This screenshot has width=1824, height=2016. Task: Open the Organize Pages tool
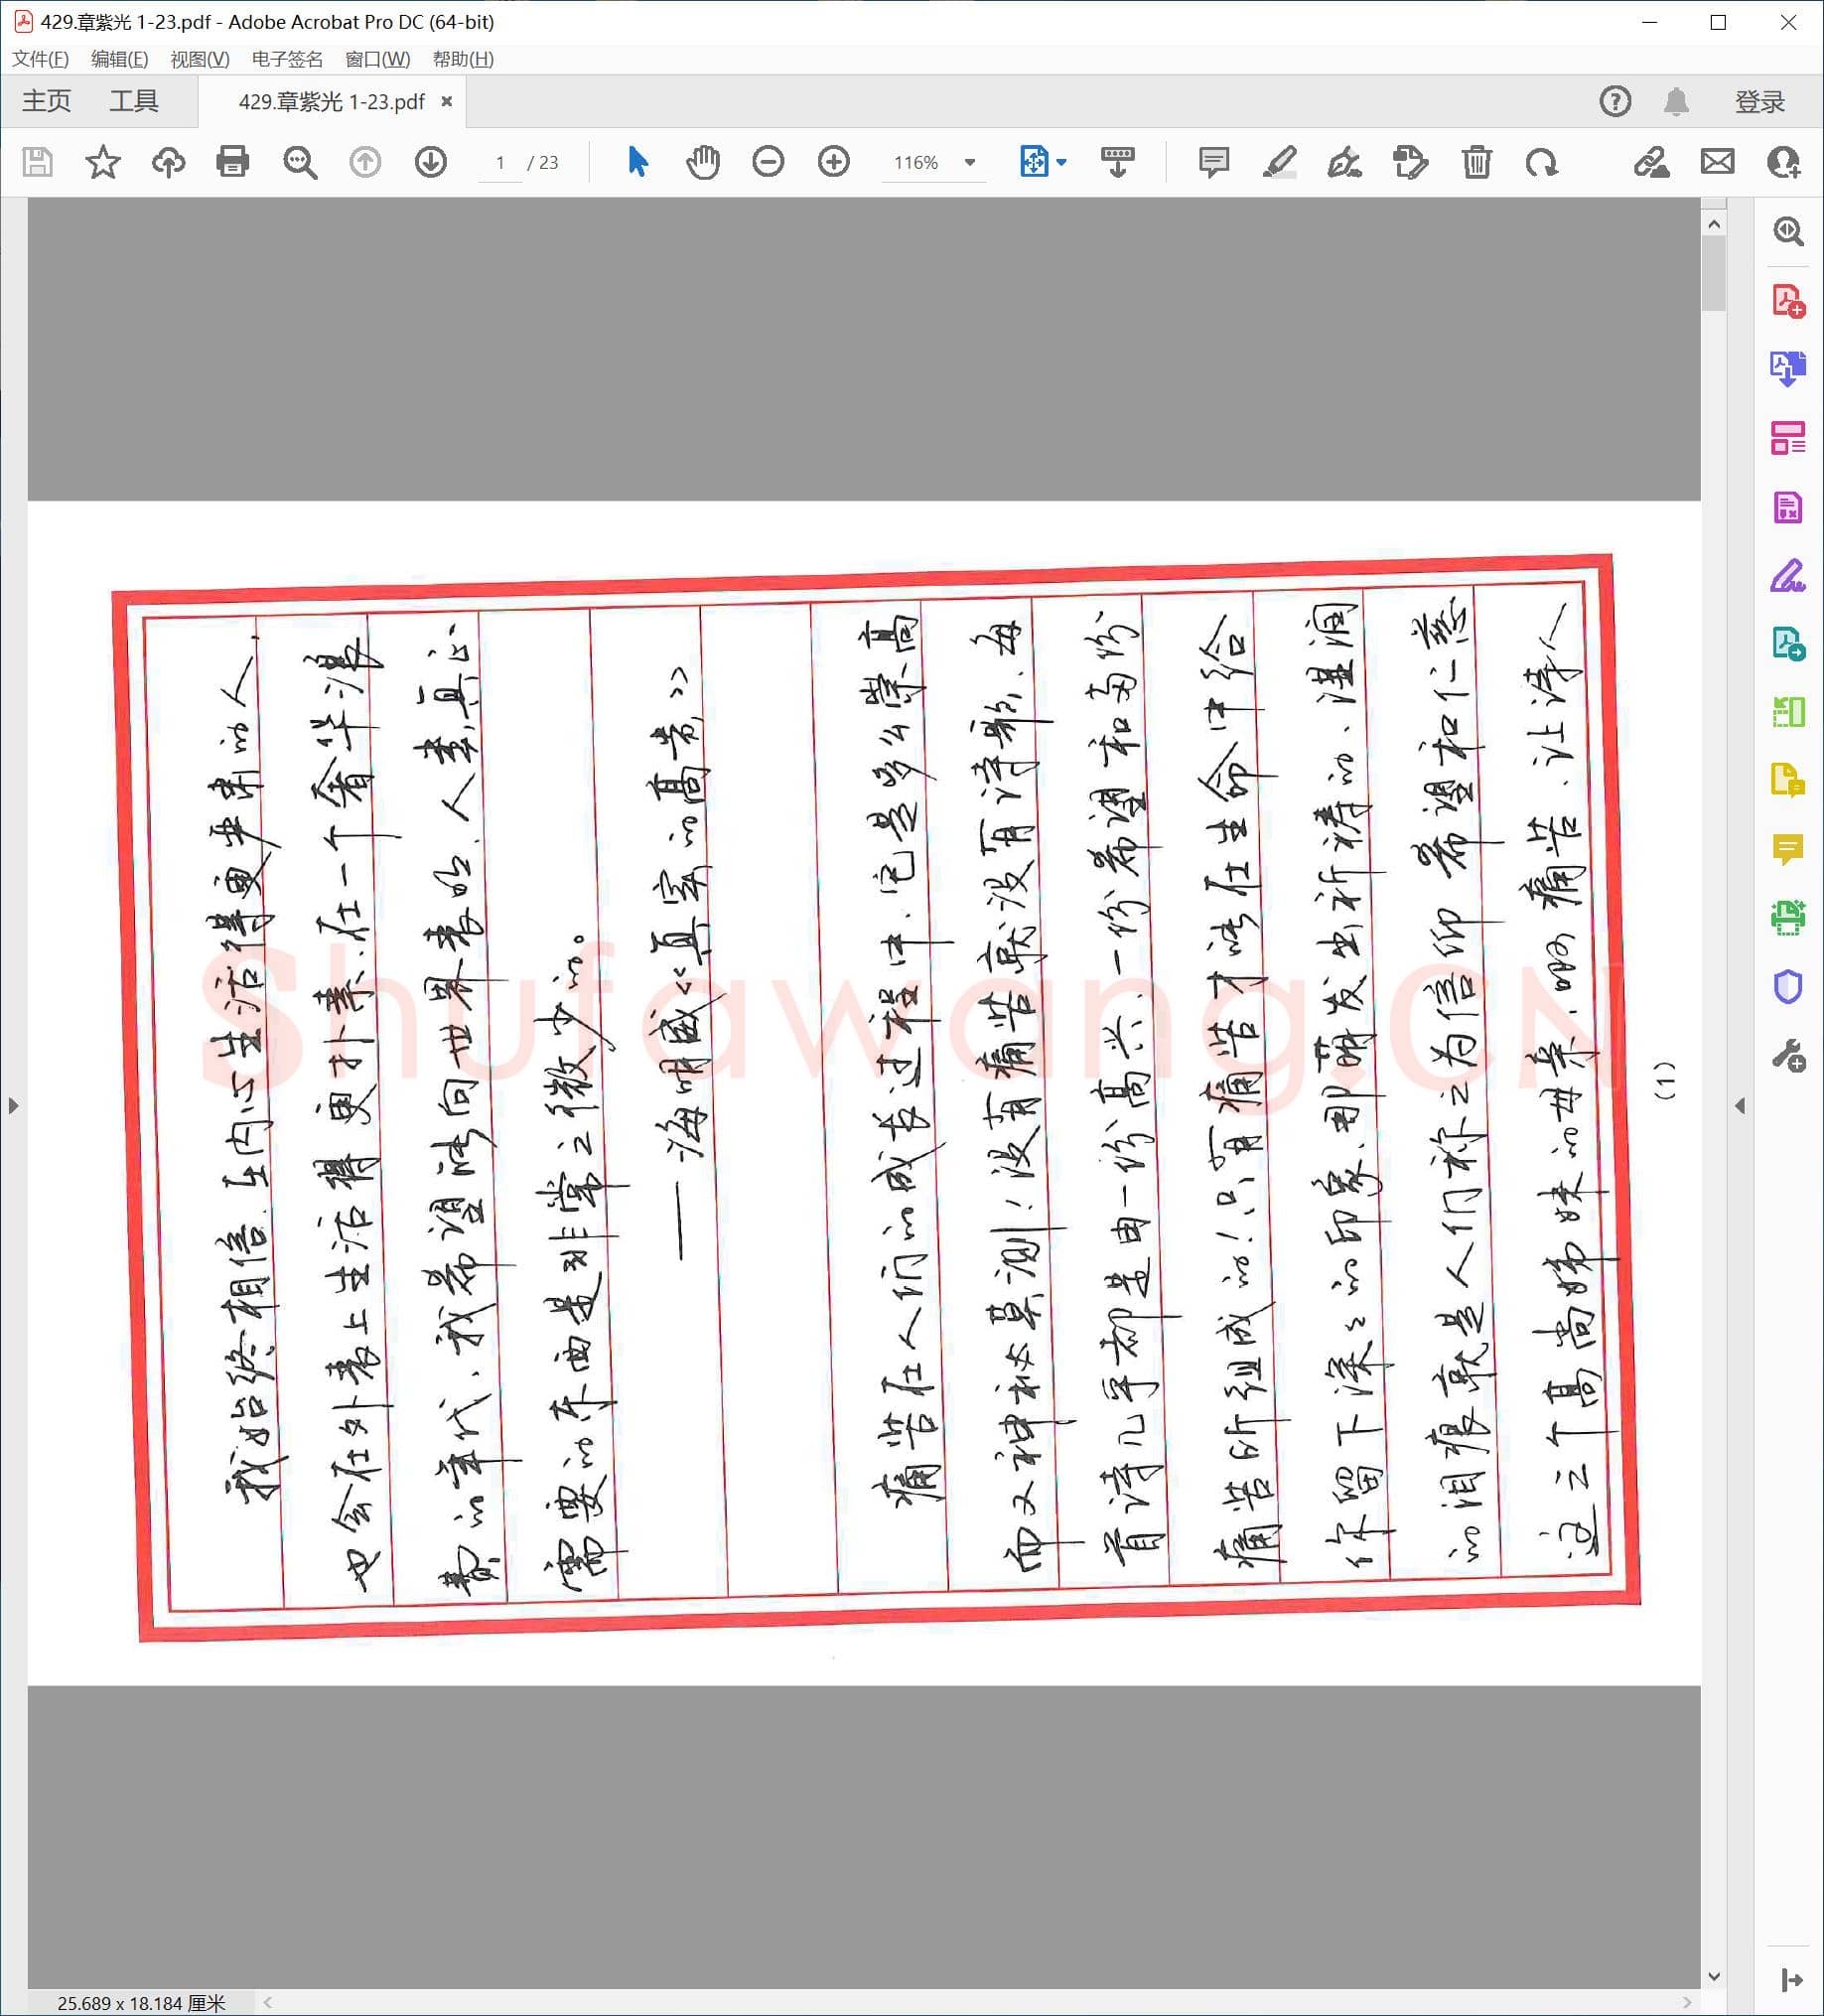(x=1789, y=437)
